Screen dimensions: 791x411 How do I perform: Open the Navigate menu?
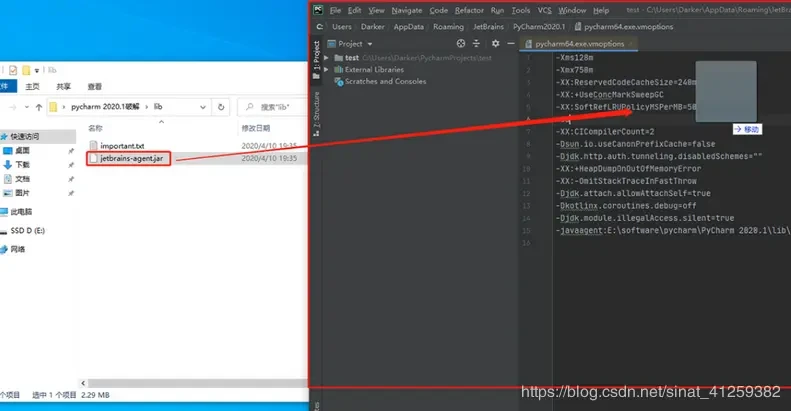406,10
